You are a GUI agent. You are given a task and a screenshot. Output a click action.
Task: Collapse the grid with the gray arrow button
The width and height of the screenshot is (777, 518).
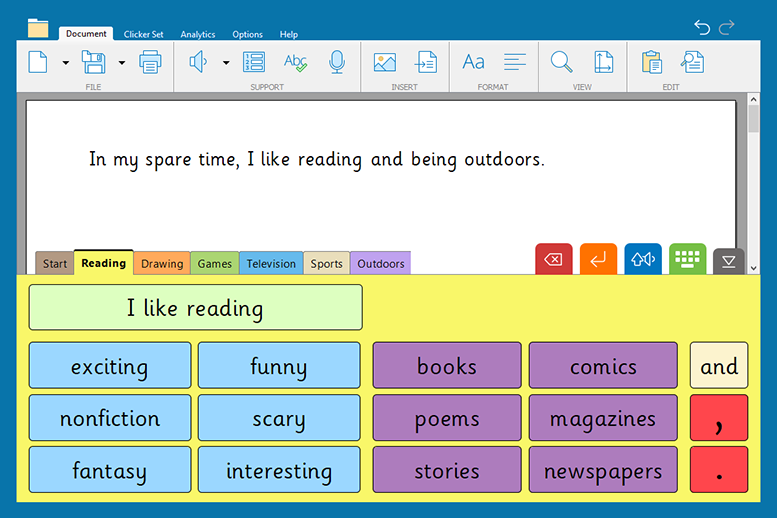728,262
